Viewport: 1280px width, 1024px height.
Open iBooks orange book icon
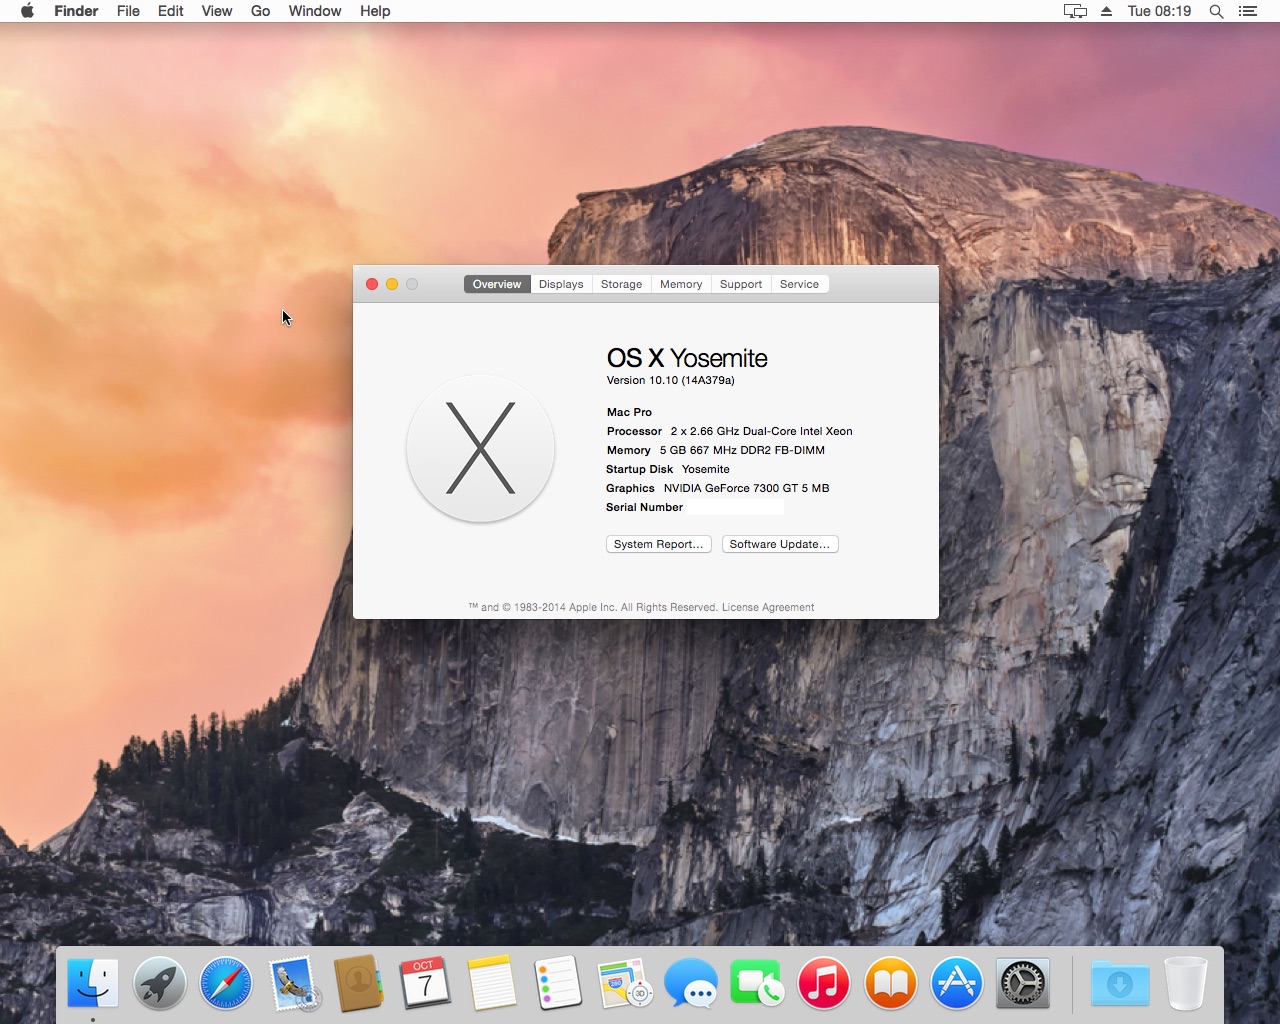click(x=890, y=982)
